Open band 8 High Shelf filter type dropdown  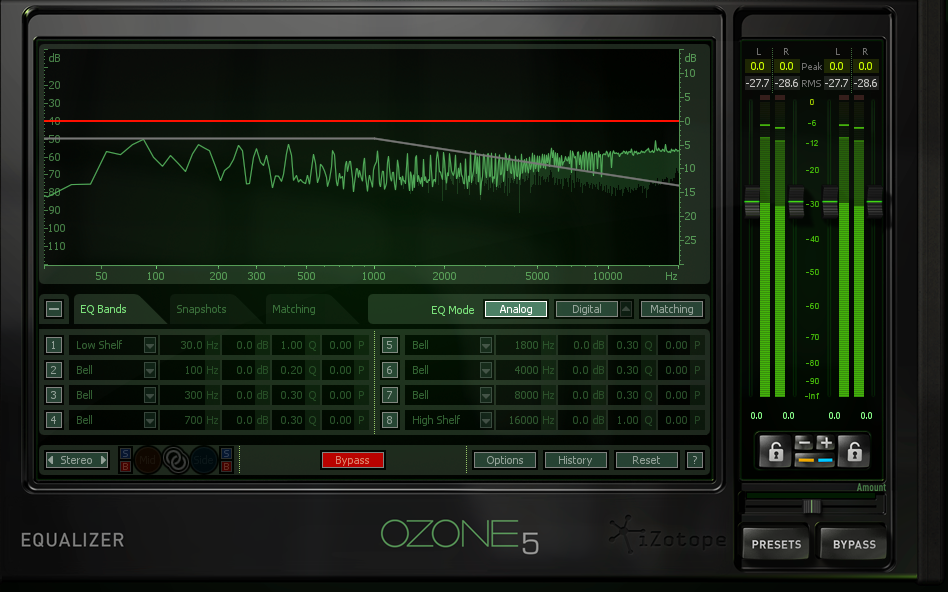[x=485, y=420]
